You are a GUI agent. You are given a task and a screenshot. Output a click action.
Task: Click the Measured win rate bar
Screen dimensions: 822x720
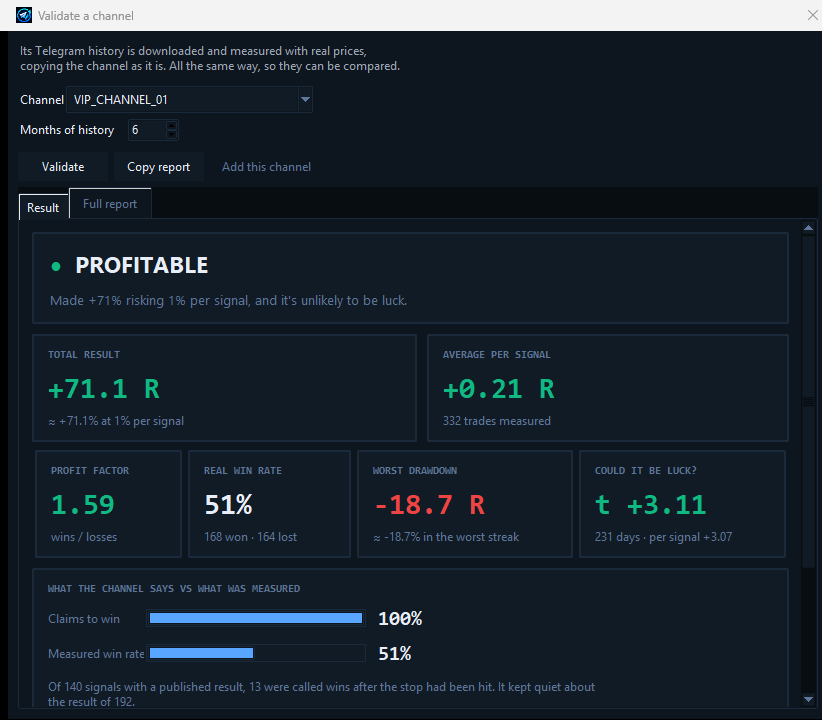tap(256, 653)
